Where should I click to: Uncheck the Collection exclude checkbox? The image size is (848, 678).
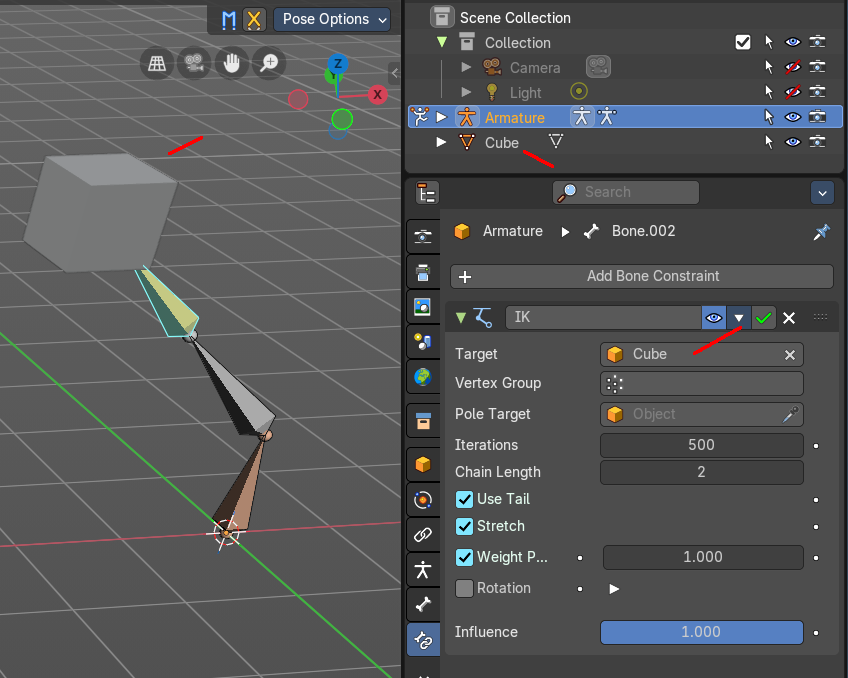point(743,42)
